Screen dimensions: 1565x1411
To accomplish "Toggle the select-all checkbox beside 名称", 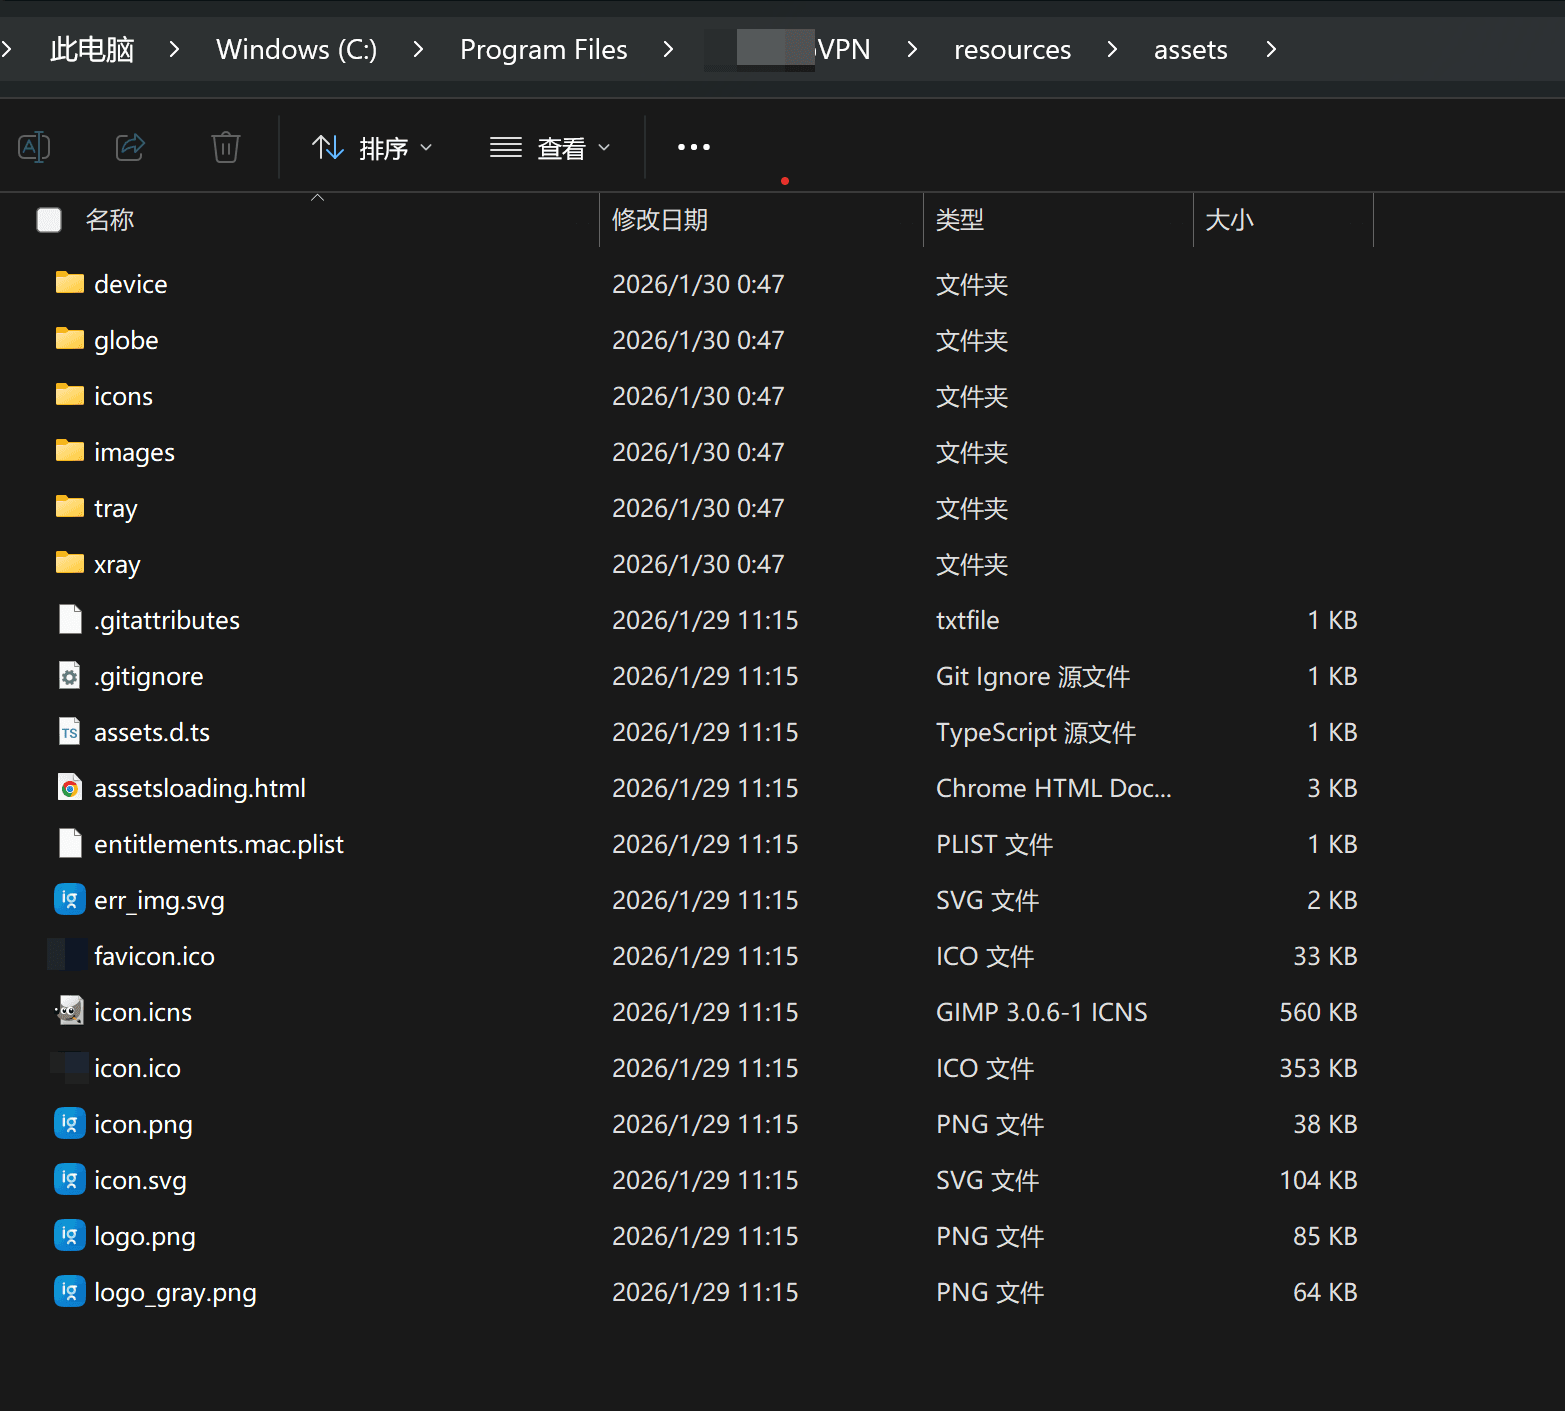I will (49, 220).
